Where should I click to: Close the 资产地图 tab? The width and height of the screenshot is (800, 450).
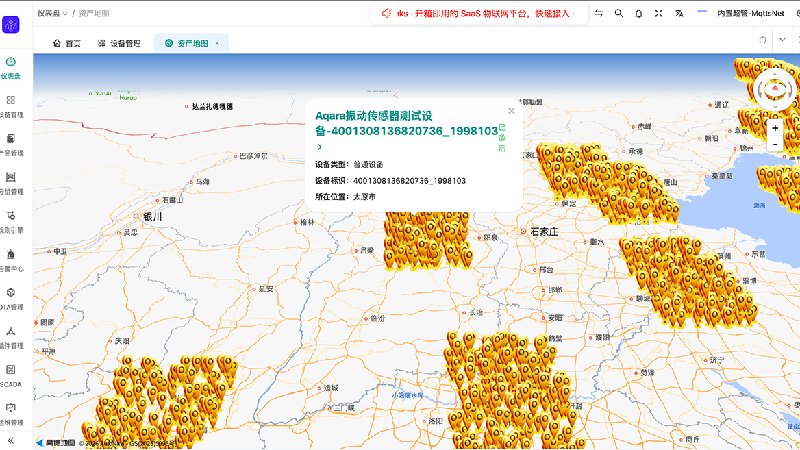tap(217, 43)
